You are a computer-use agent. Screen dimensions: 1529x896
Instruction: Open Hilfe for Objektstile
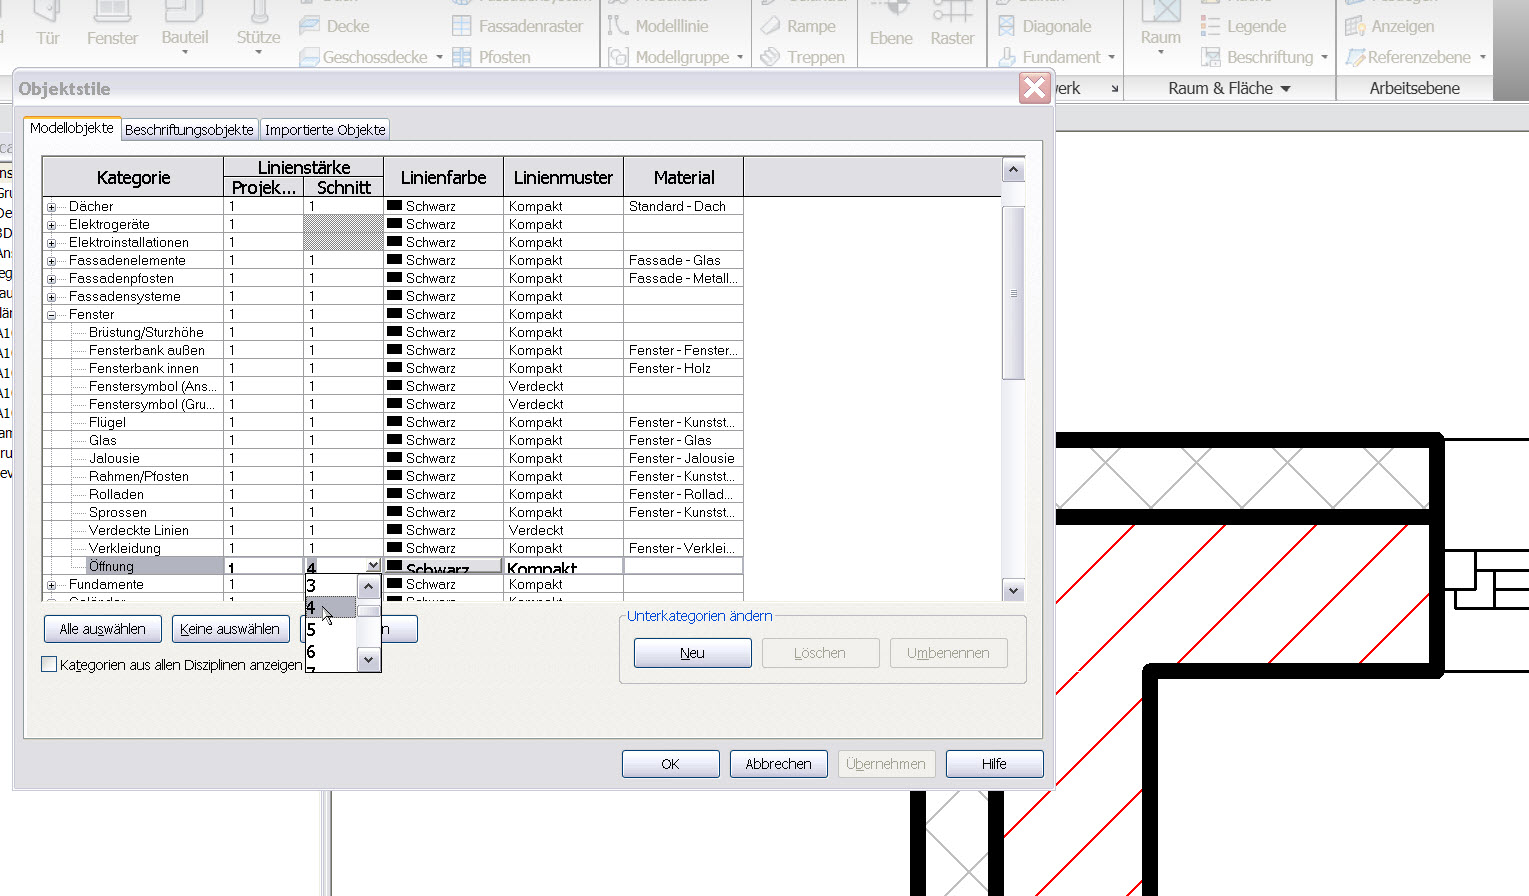click(x=994, y=764)
